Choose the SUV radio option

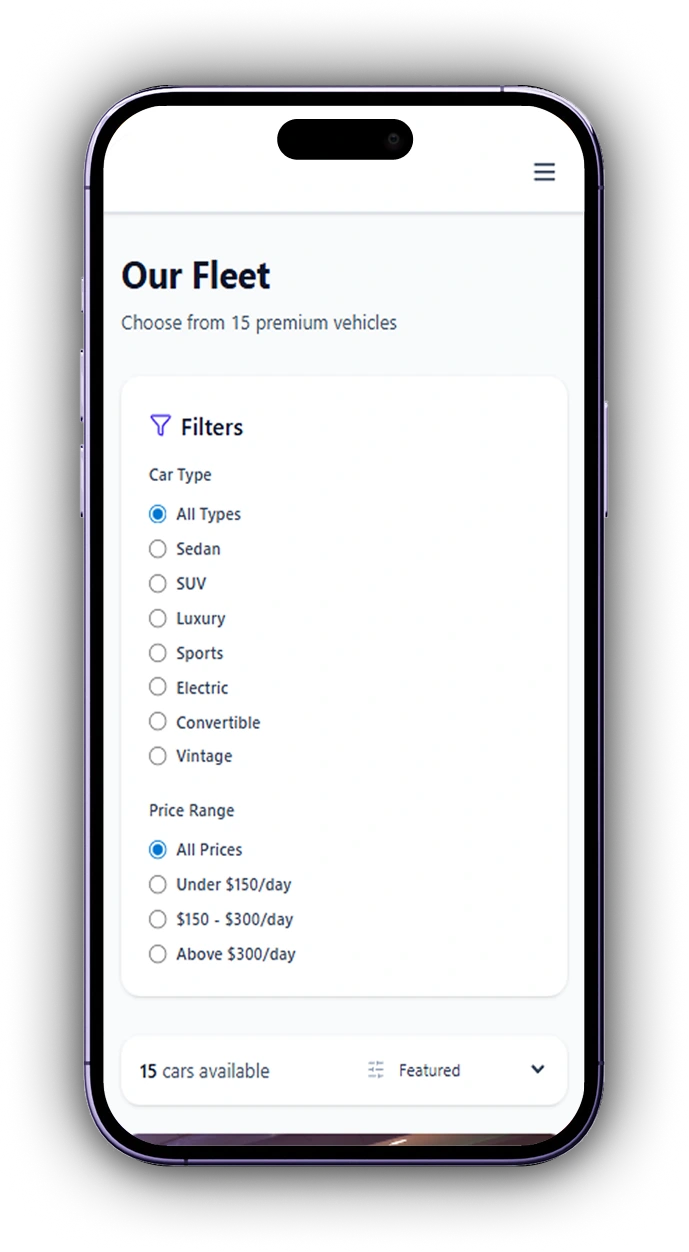coord(157,583)
